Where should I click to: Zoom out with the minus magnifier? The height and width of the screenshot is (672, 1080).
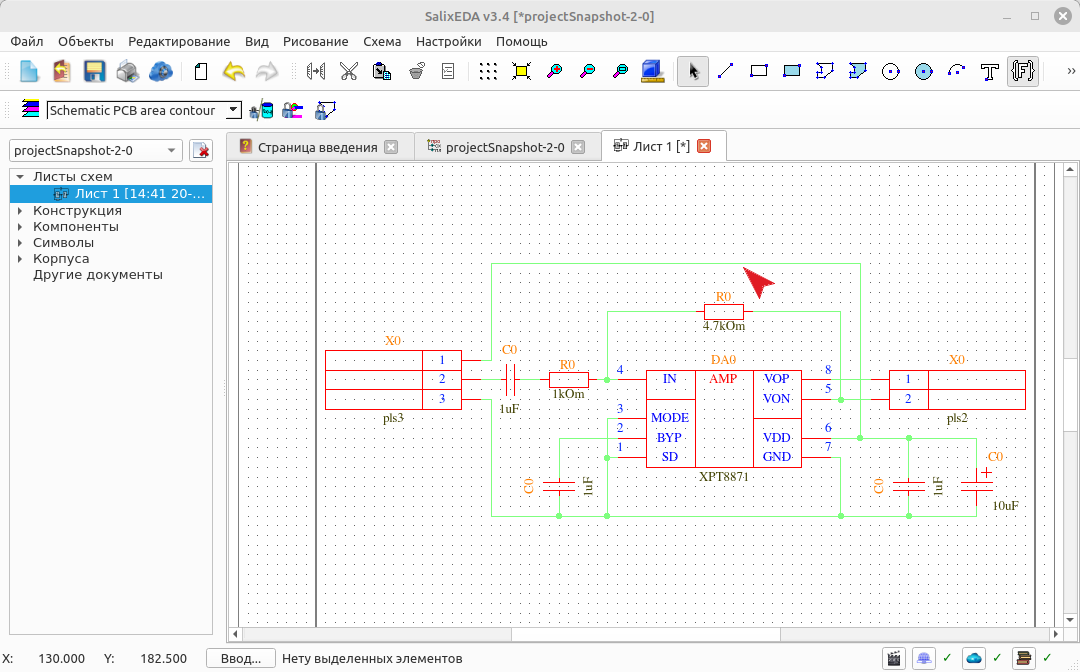588,71
